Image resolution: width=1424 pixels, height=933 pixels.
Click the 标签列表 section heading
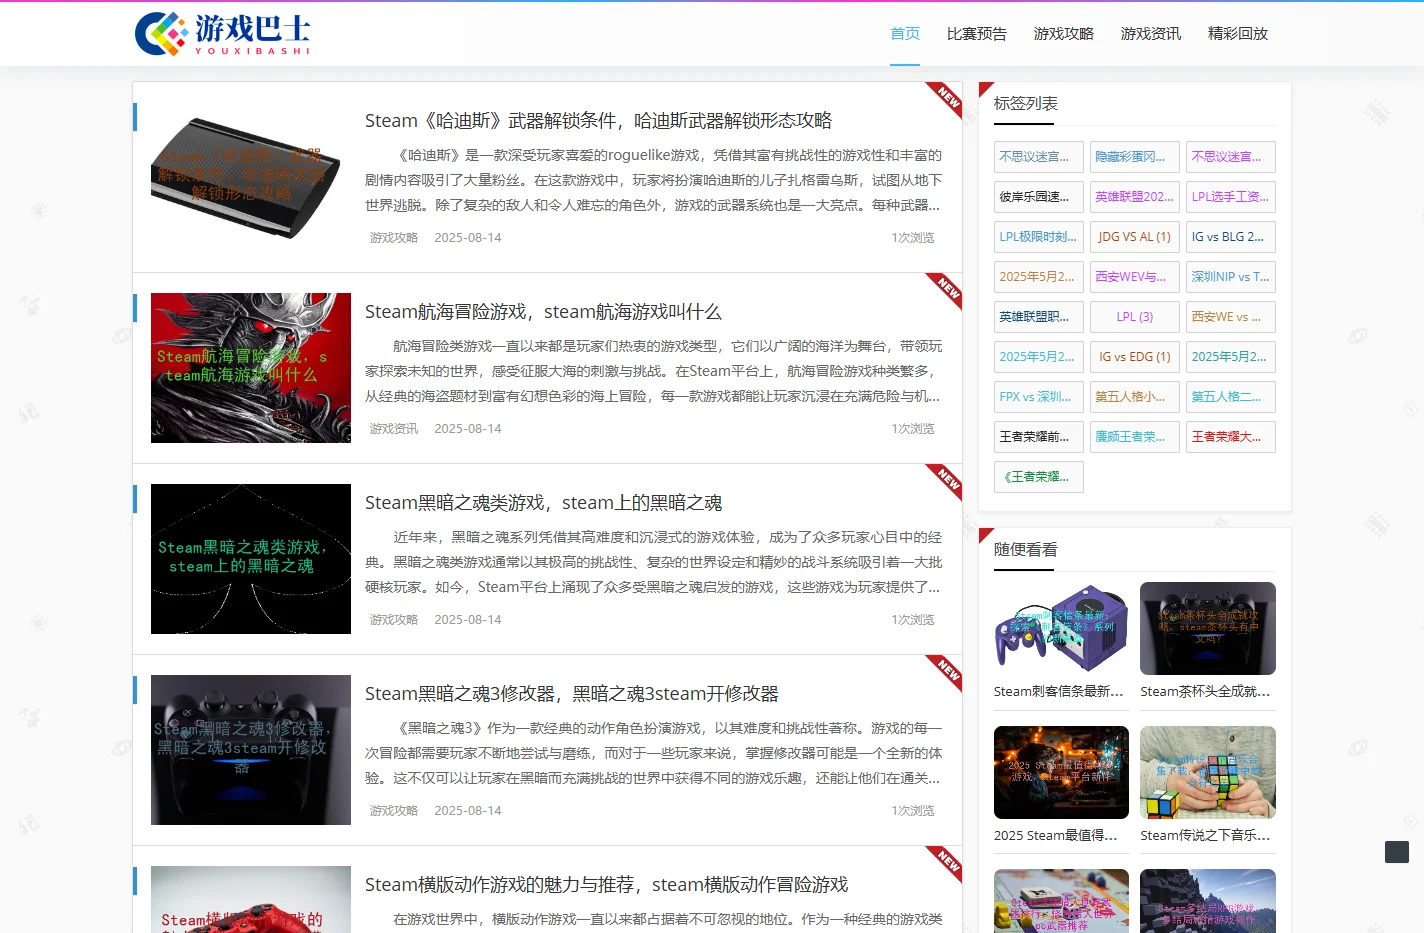click(x=1026, y=104)
